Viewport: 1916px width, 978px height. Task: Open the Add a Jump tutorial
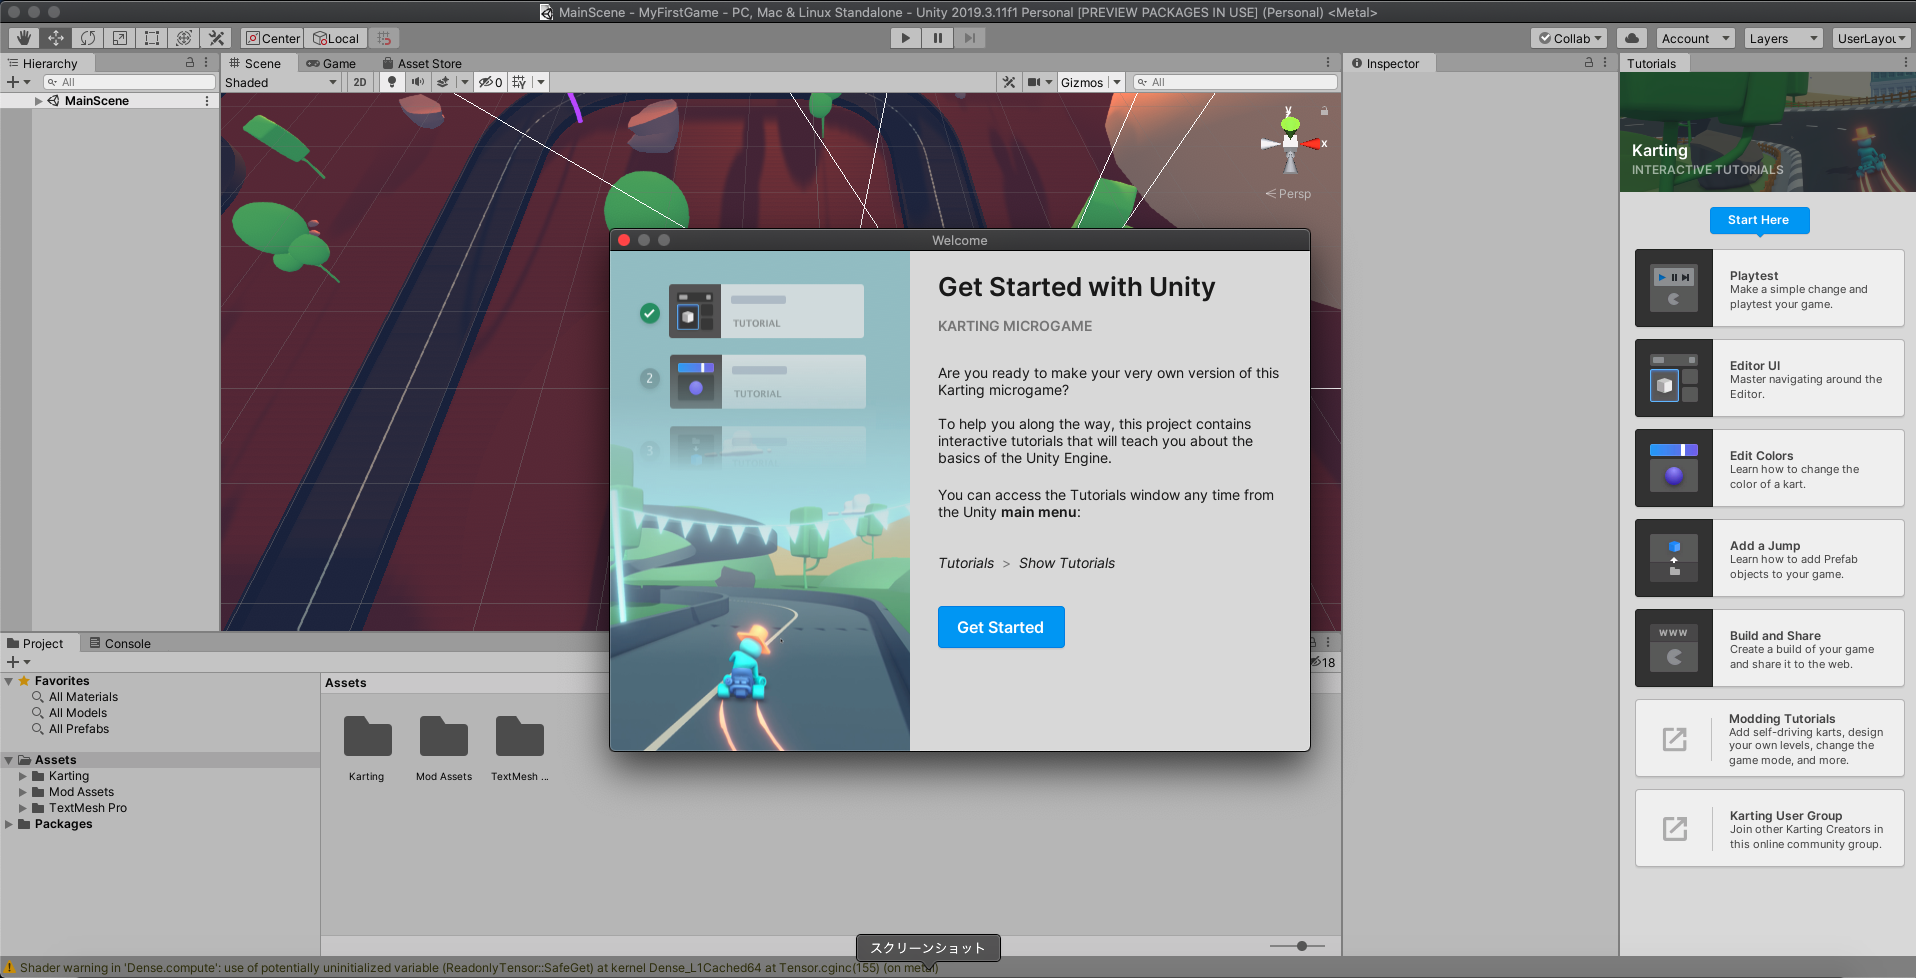1769,558
